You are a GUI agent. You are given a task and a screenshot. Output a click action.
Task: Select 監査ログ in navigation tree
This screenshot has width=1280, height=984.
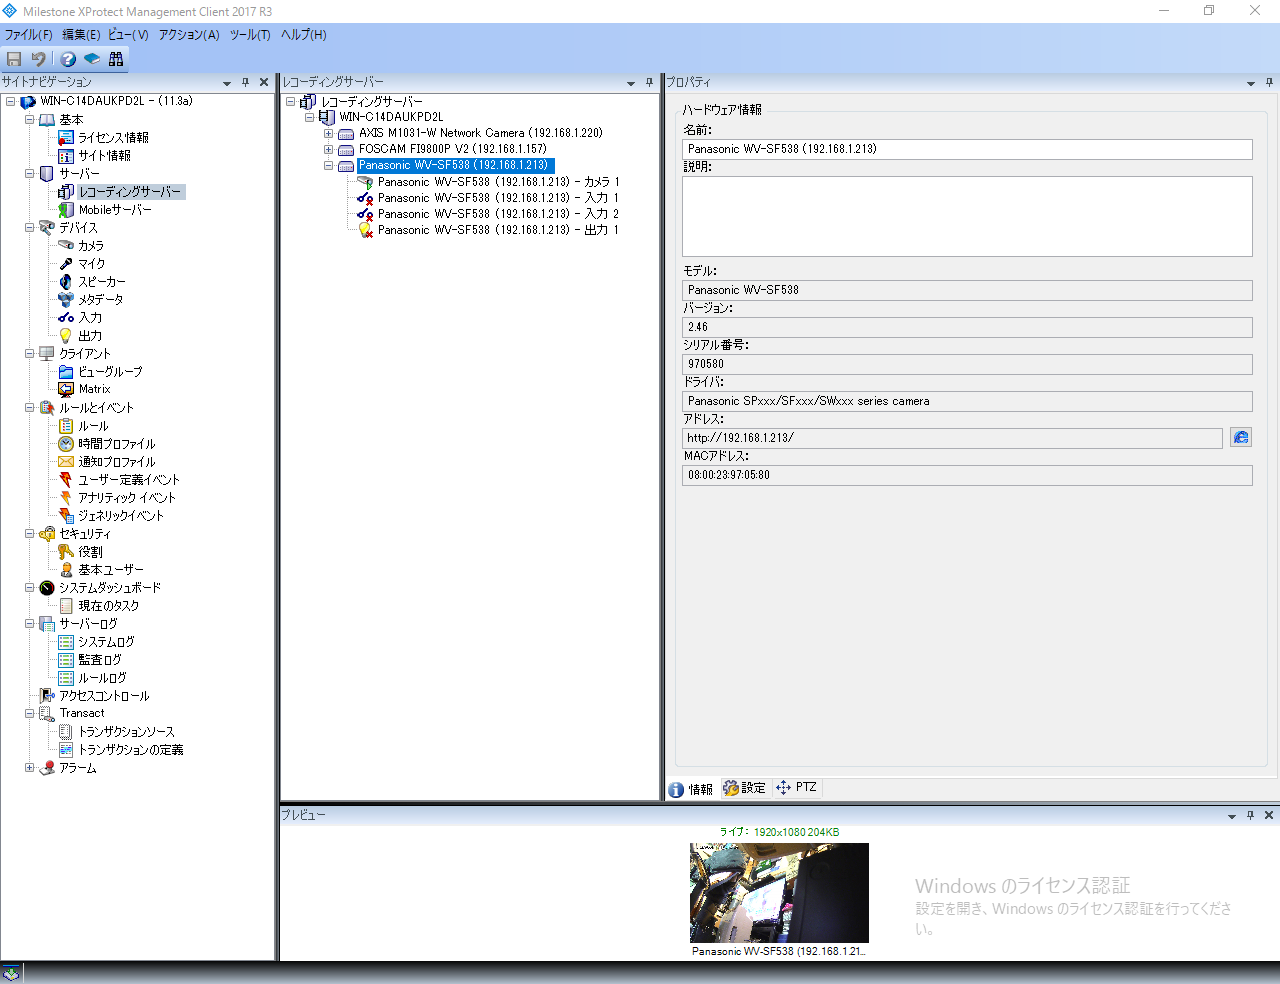100,660
